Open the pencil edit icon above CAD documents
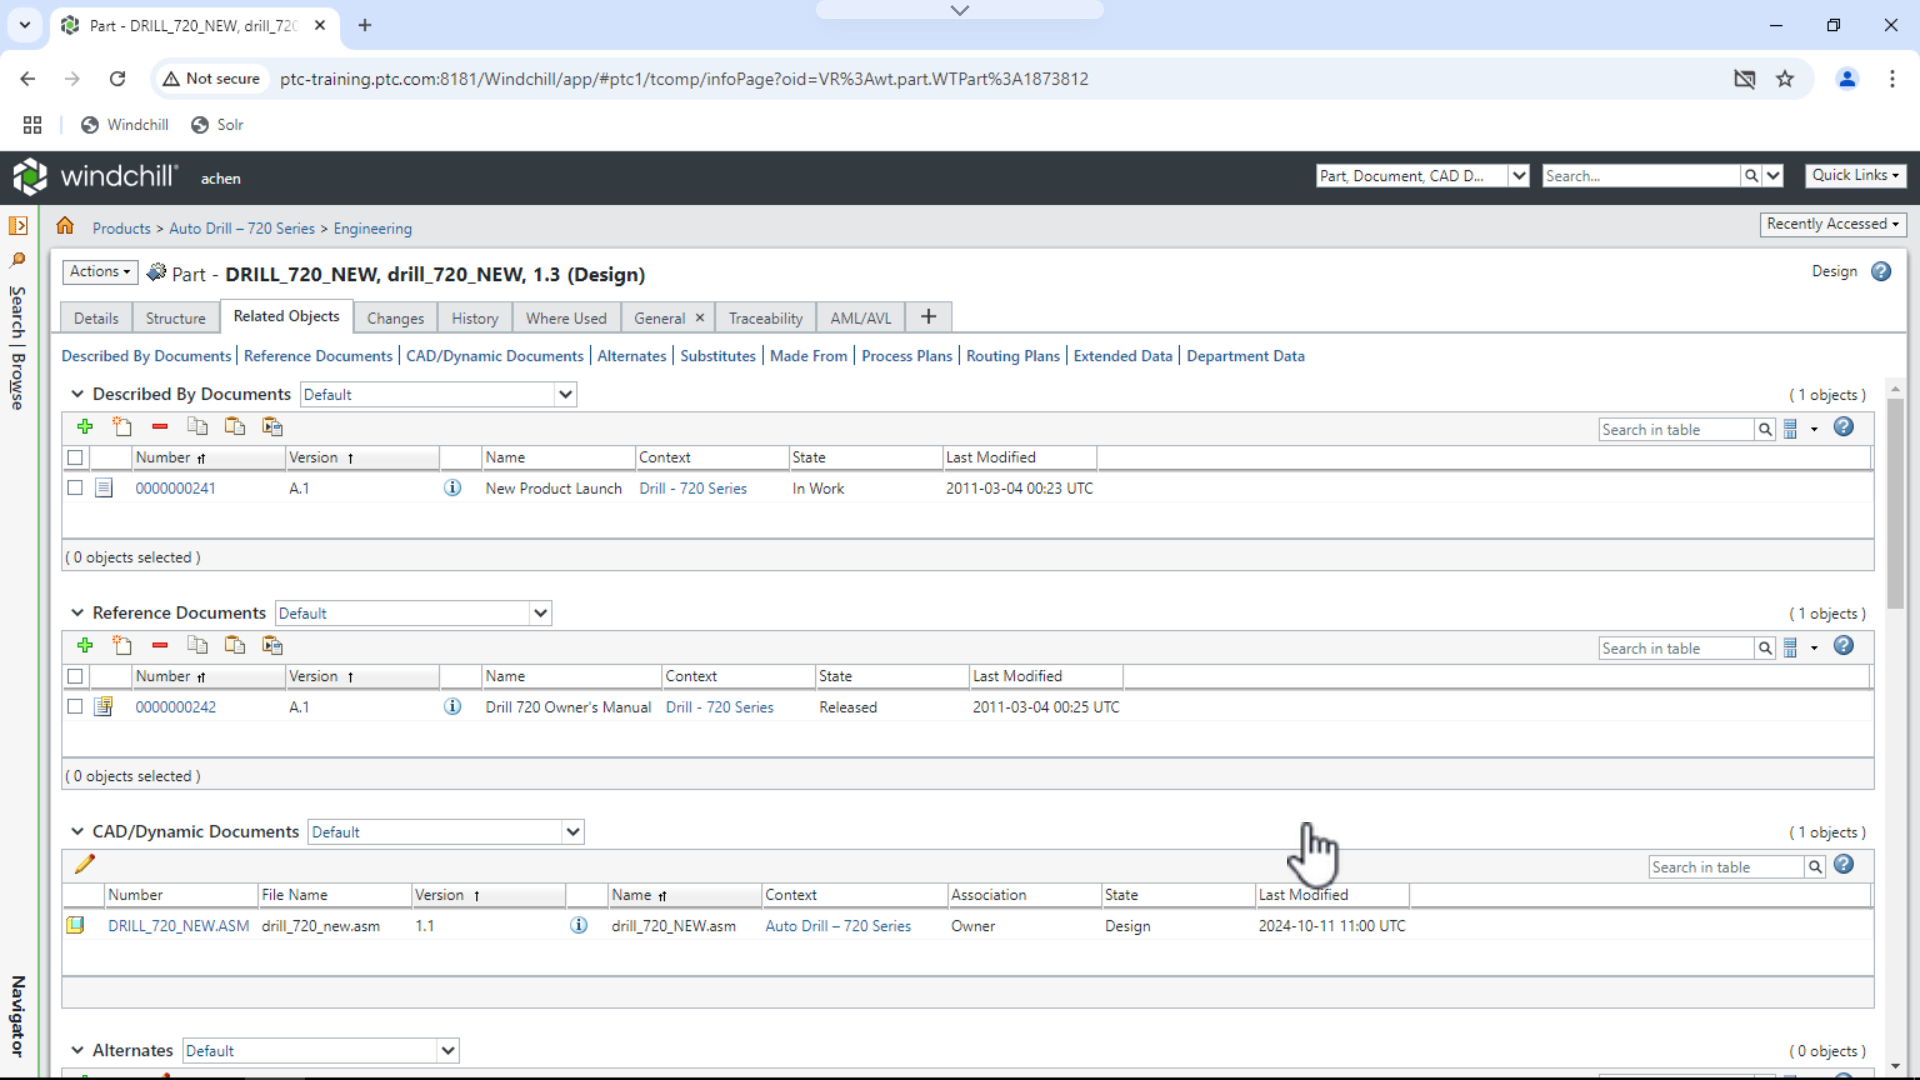The height and width of the screenshot is (1080, 1920). 85,863
